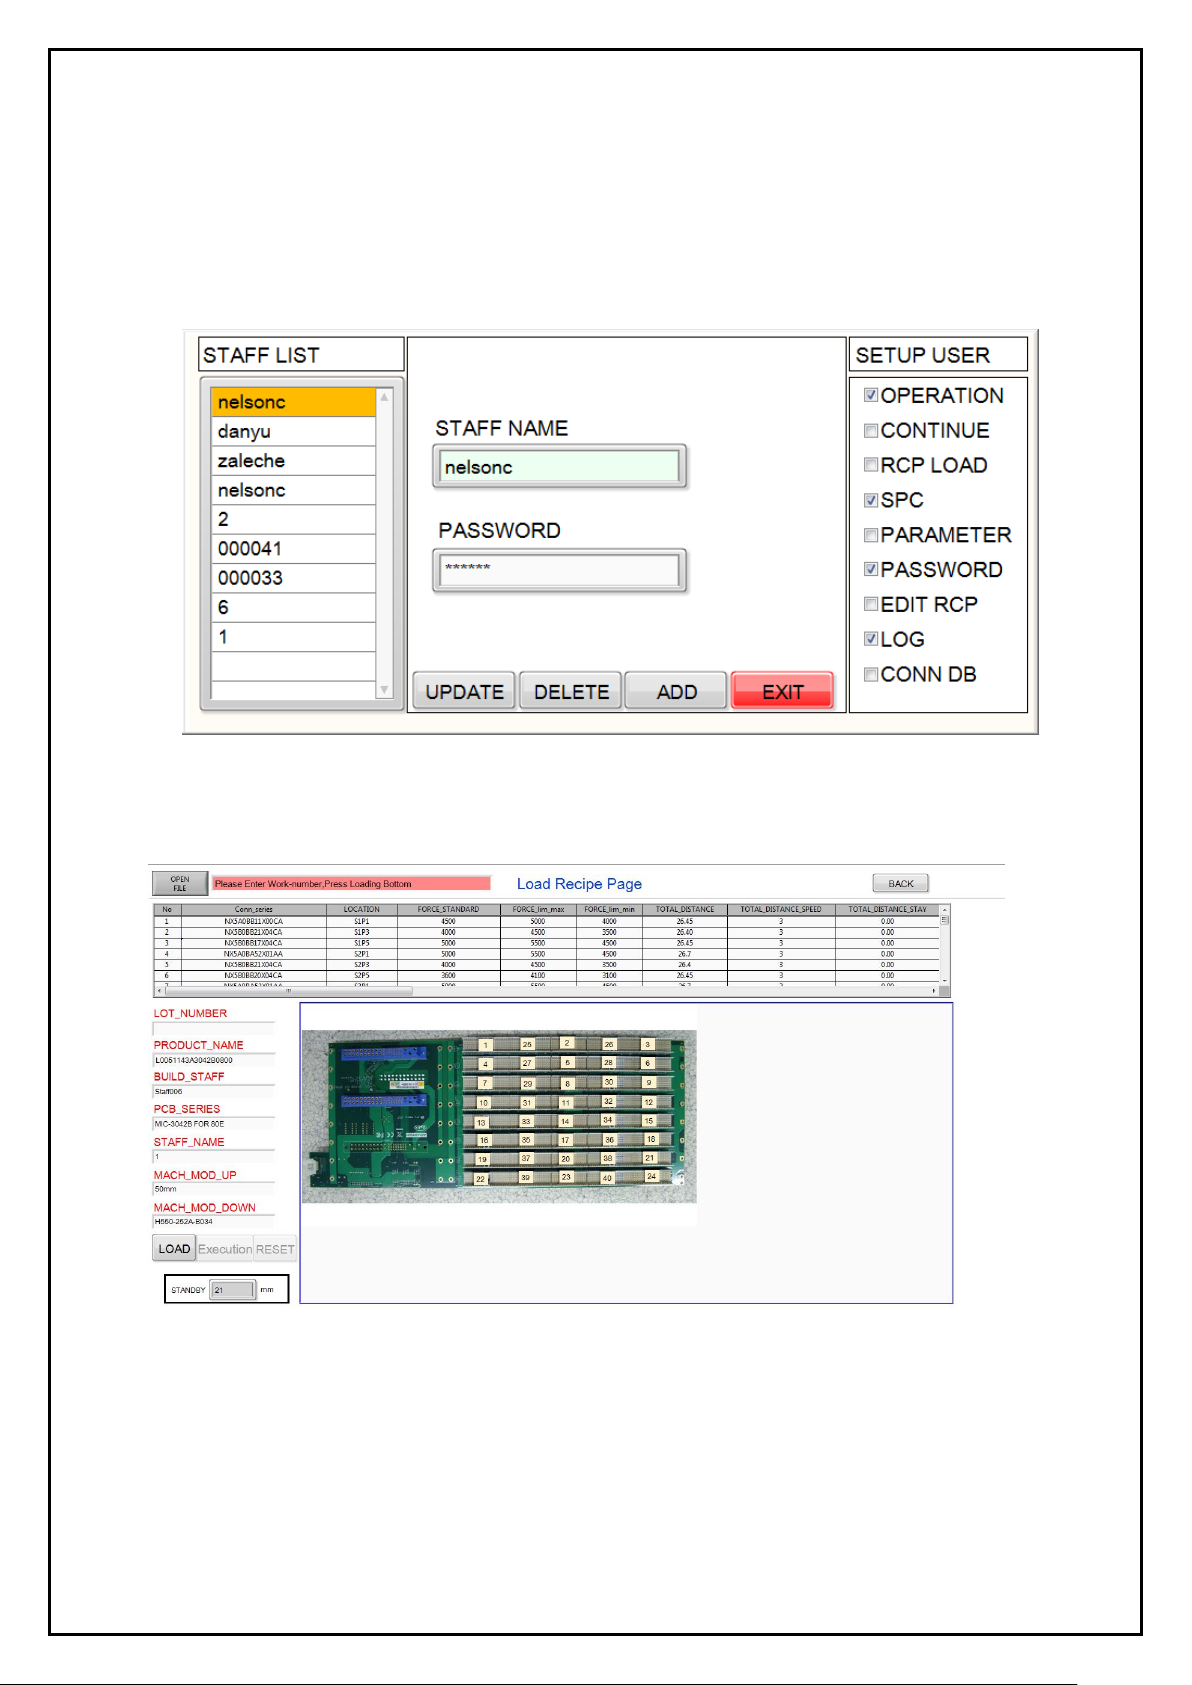Check the EDIT RCP checkbox
The image size is (1192, 1685).
click(x=871, y=604)
